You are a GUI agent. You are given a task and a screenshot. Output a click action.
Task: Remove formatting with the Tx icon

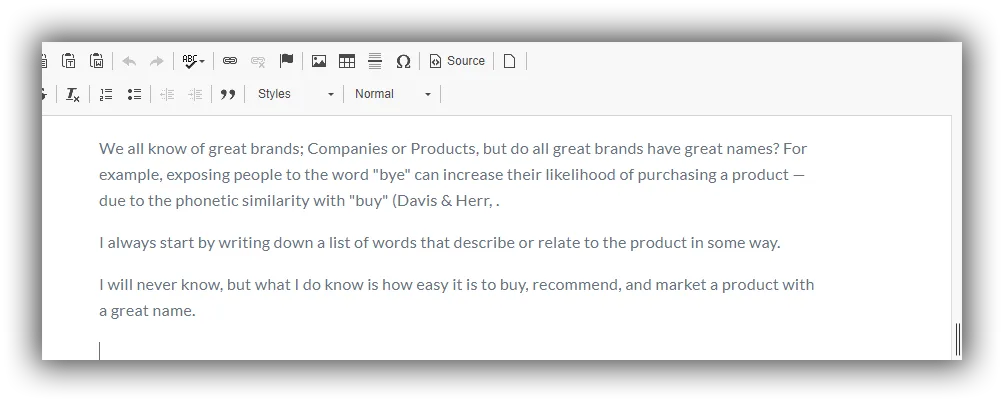tap(73, 95)
